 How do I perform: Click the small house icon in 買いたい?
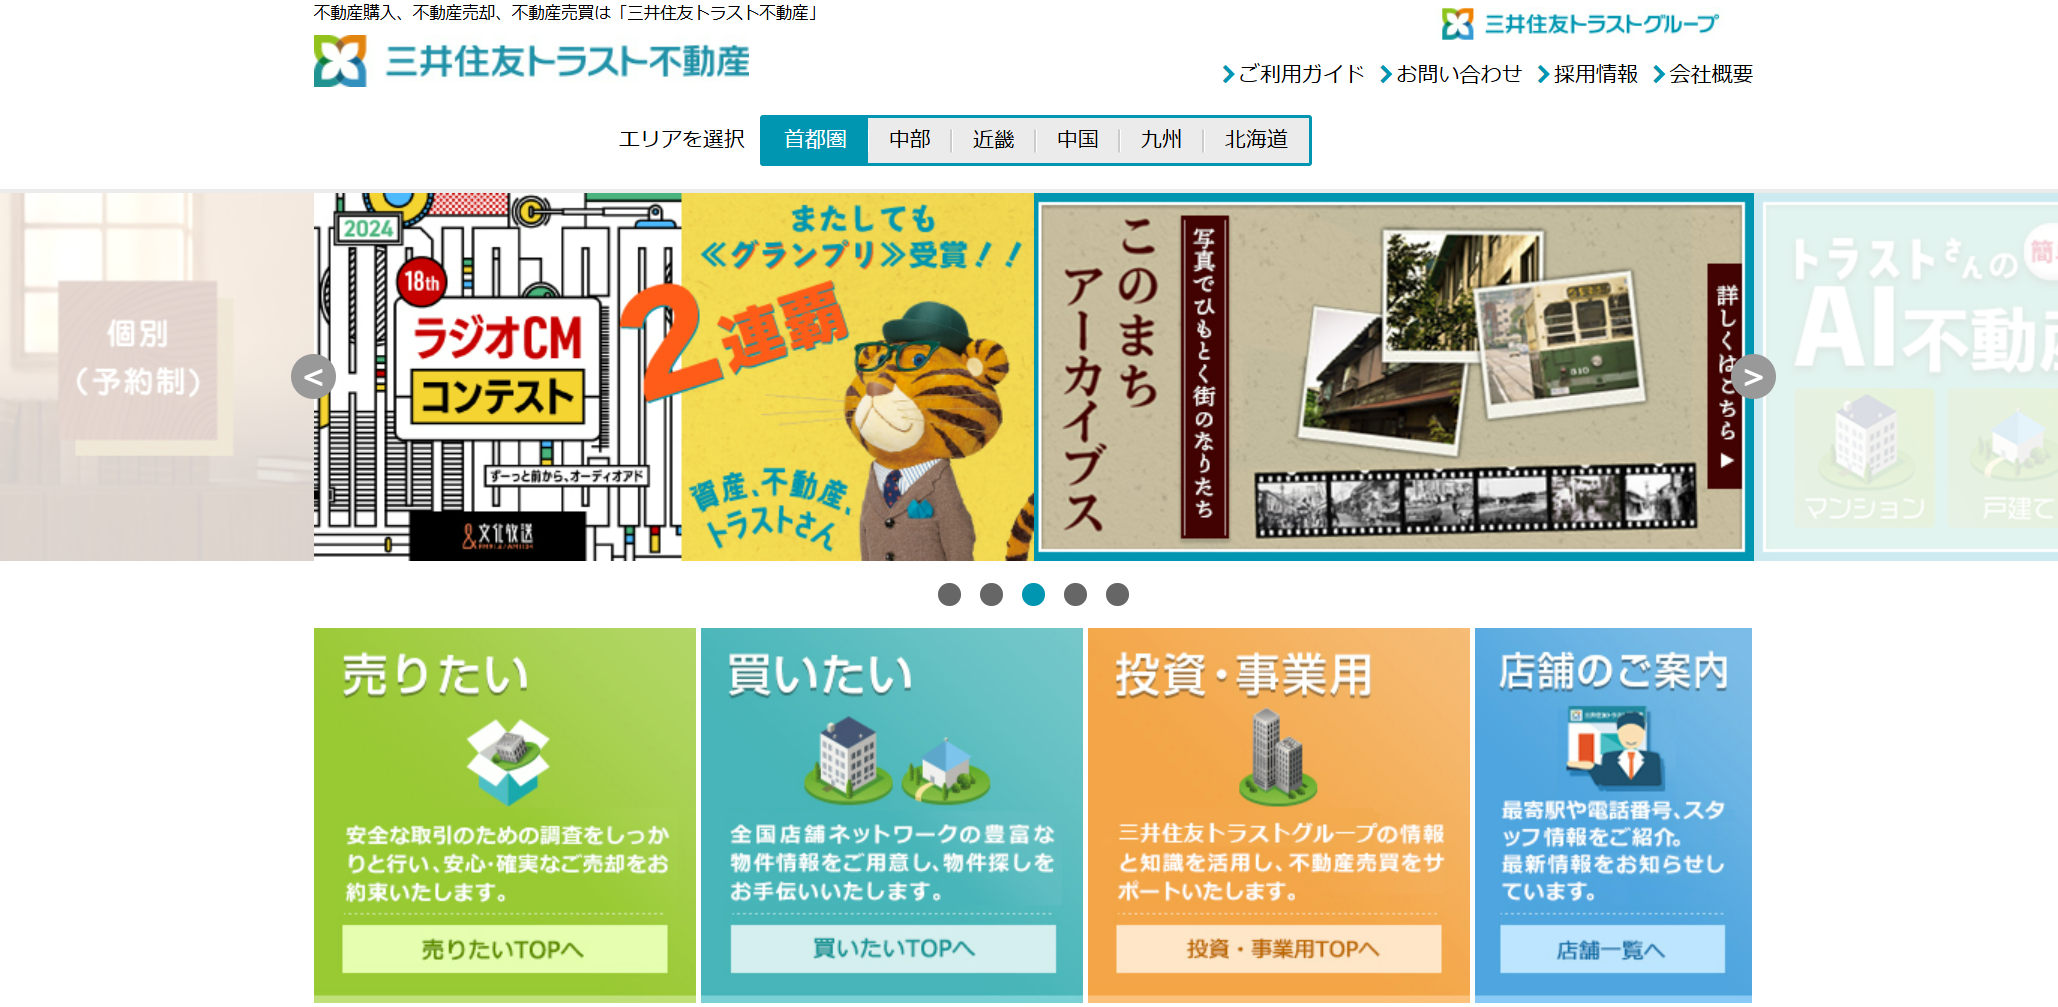[x=945, y=771]
